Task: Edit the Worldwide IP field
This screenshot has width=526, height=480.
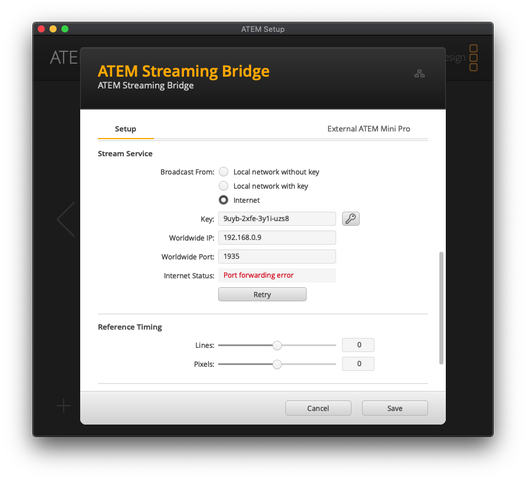Action: [277, 237]
